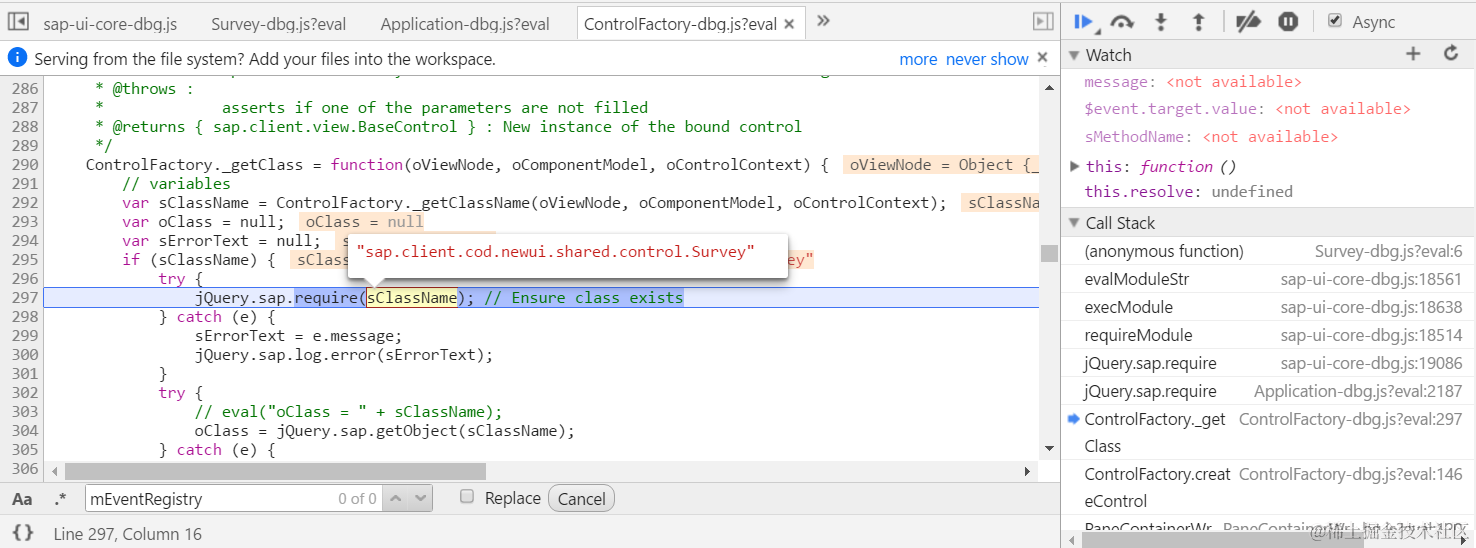Click the 'this.resolve: undefined' watch entry

tap(1188, 191)
